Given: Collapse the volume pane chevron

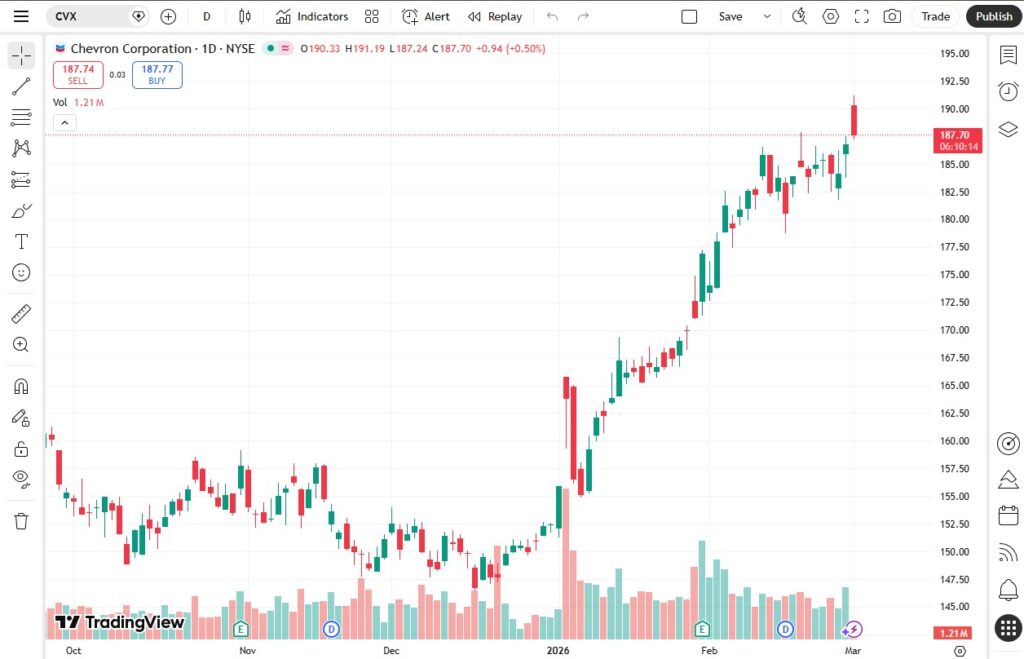Looking at the screenshot, I should pos(65,122).
